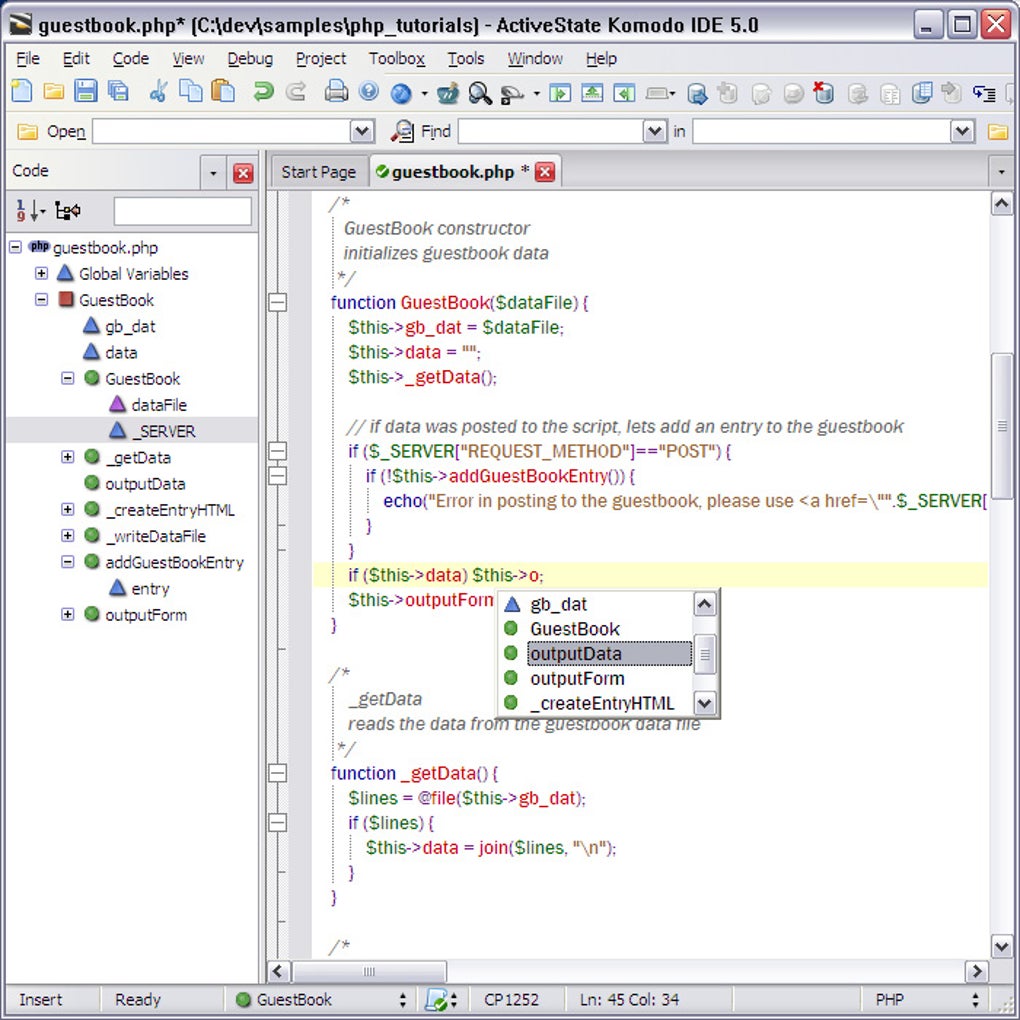Collapse the fold marker beside function _getData
The height and width of the screenshot is (1020, 1020).
[277, 774]
